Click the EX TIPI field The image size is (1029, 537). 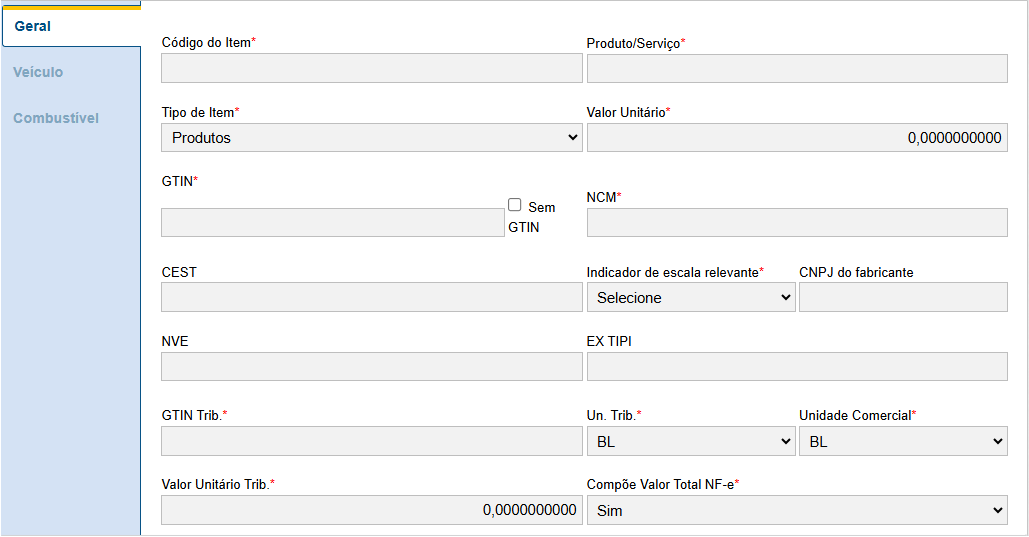click(x=796, y=366)
